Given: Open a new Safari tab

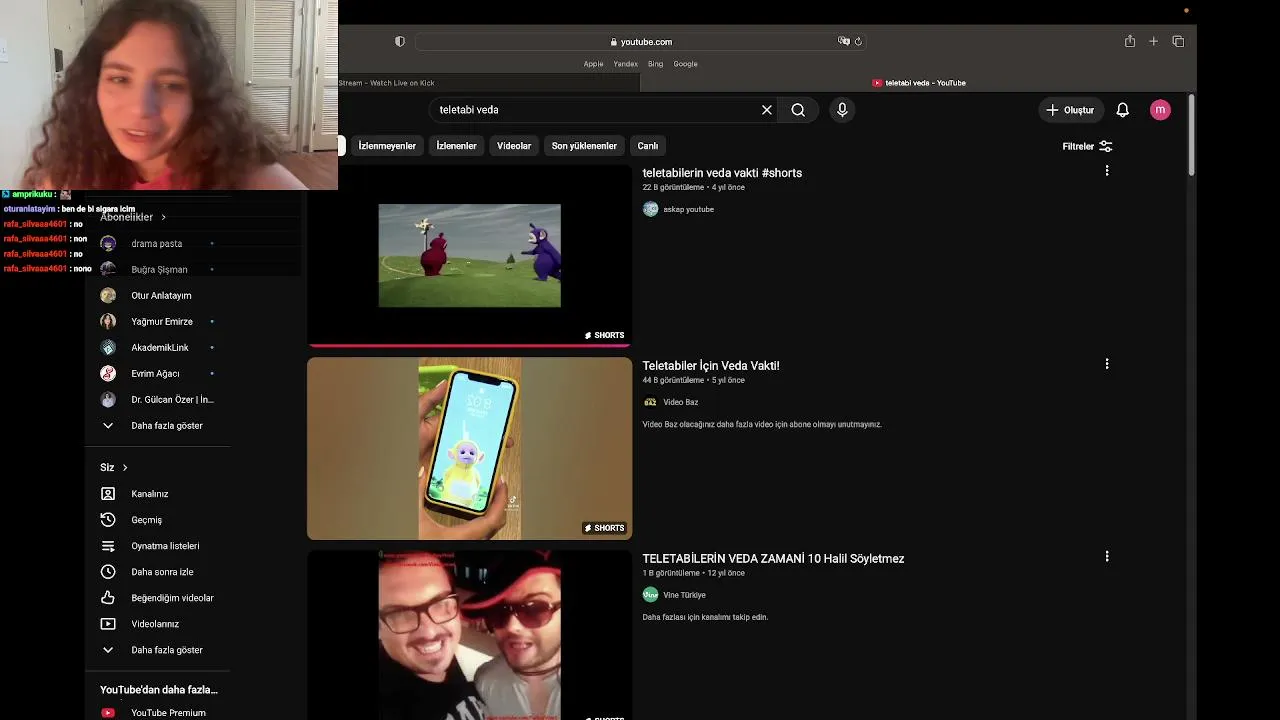Looking at the screenshot, I should 1153,41.
